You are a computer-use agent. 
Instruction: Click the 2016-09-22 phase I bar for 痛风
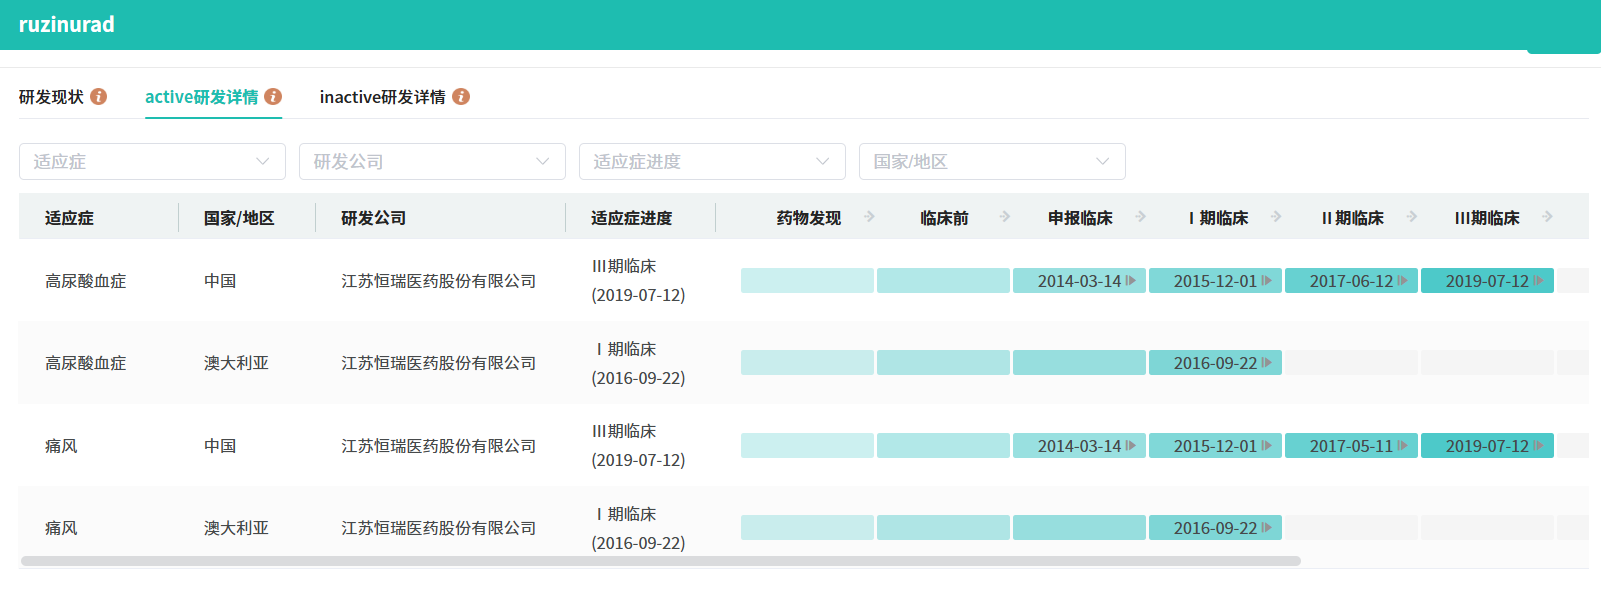(x=1214, y=528)
